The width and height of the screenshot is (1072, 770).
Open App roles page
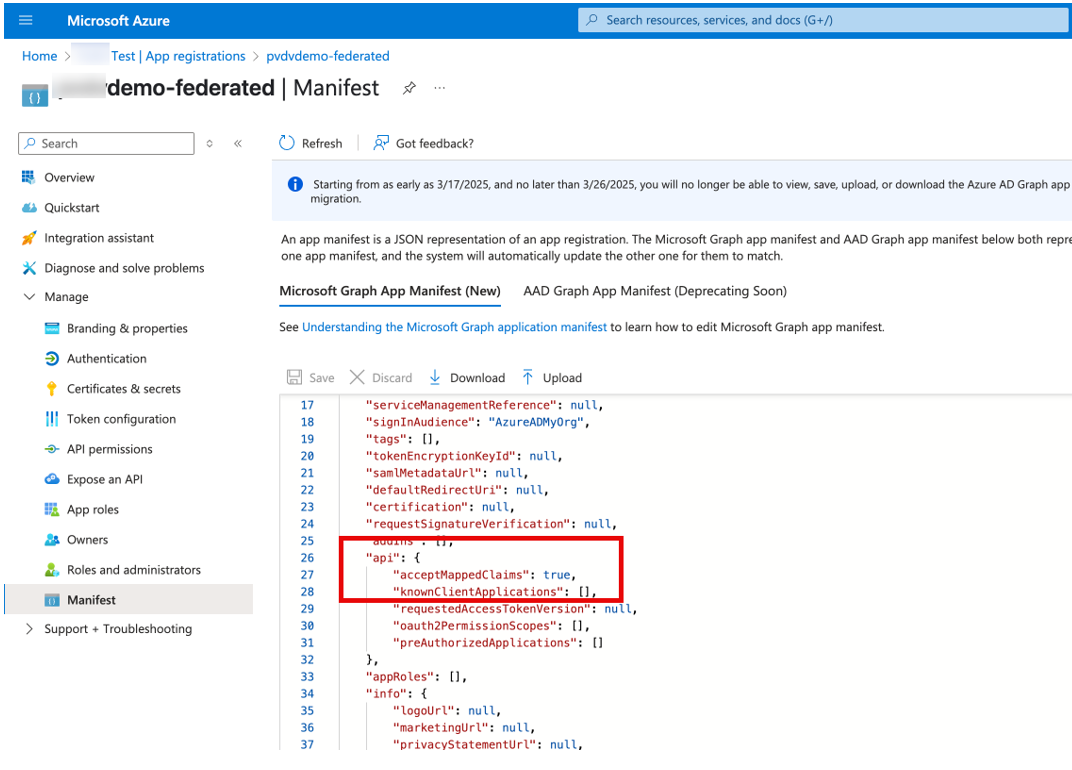pos(92,509)
